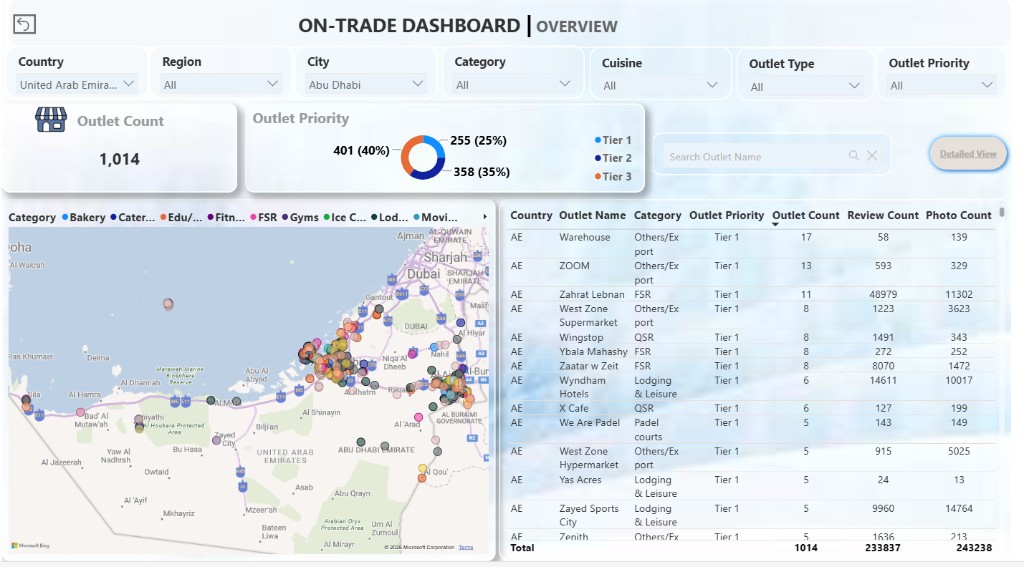Click the Terms link on the map
The image size is (1024, 567).
(466, 547)
